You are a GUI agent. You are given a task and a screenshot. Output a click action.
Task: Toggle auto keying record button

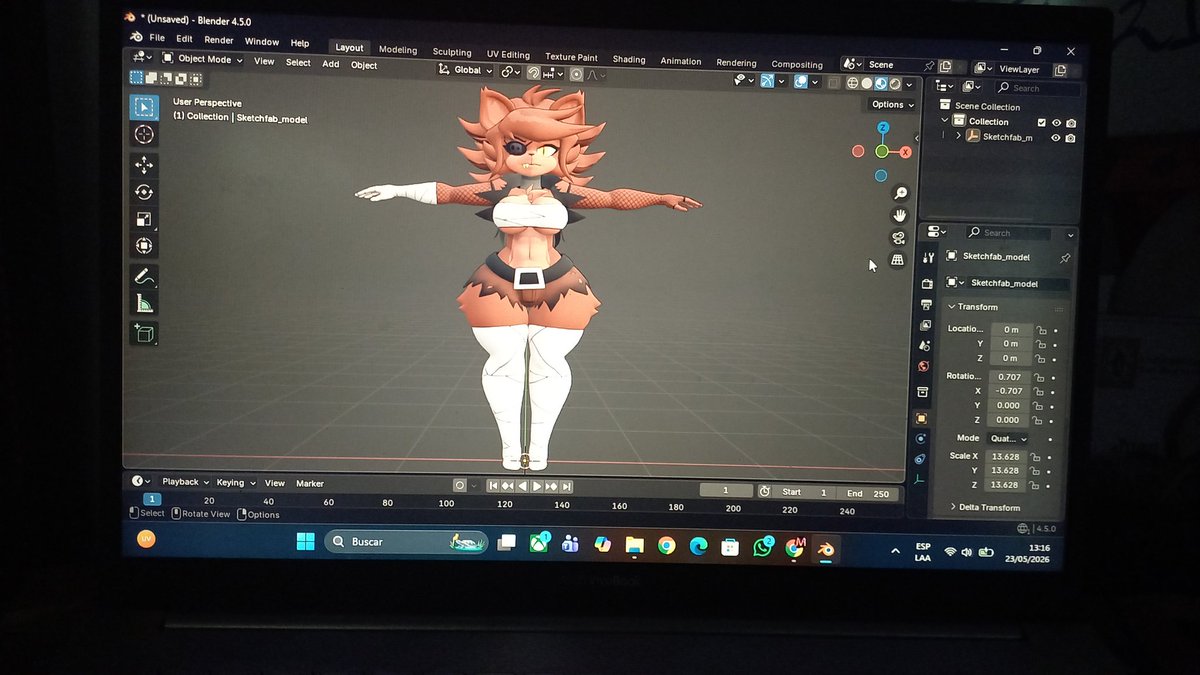pos(460,485)
